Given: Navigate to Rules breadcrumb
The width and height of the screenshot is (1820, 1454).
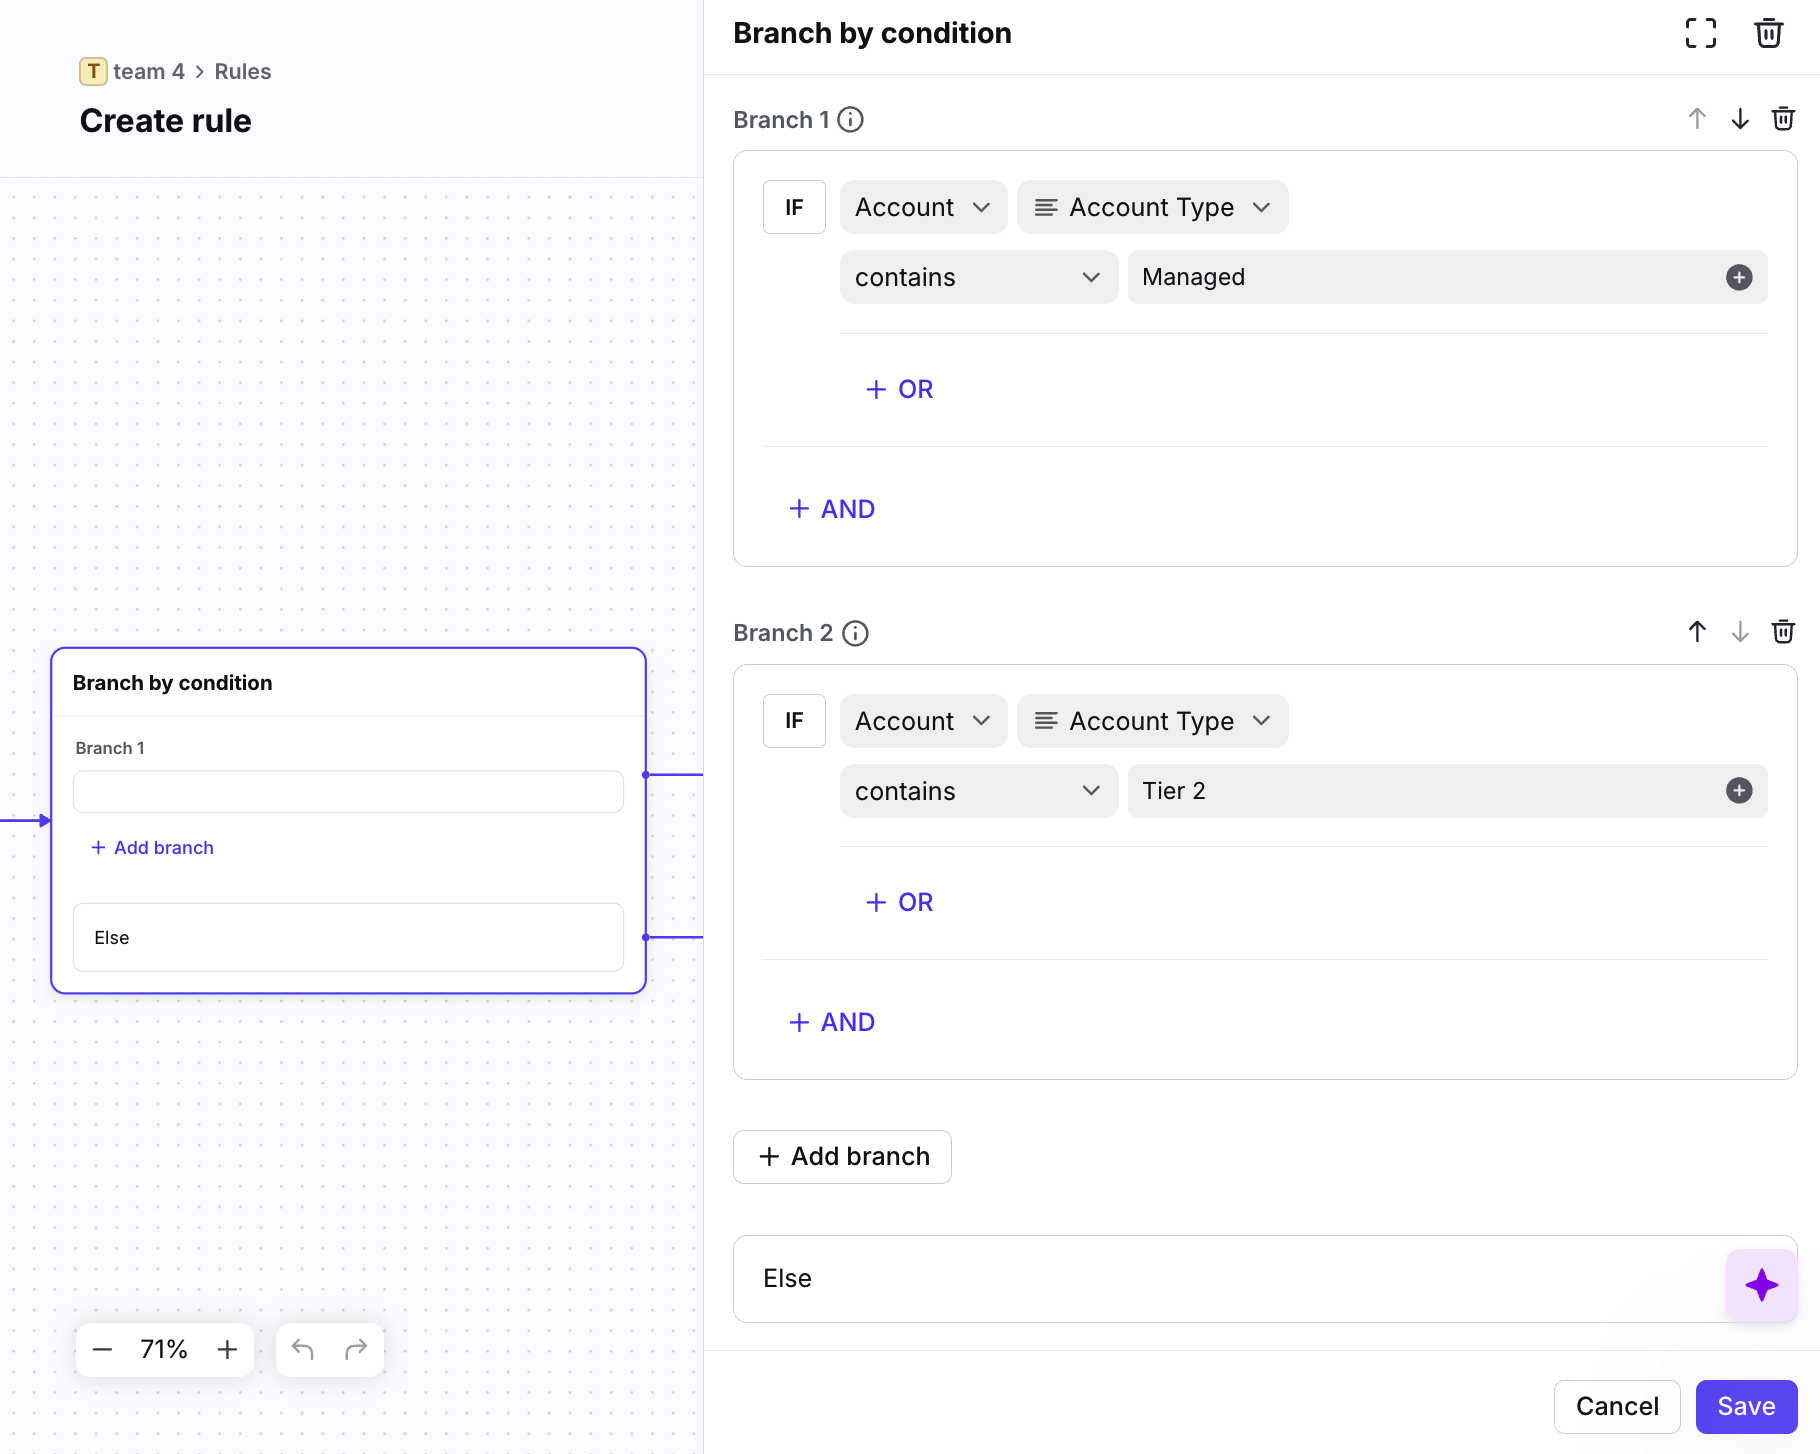Looking at the screenshot, I should [x=242, y=72].
